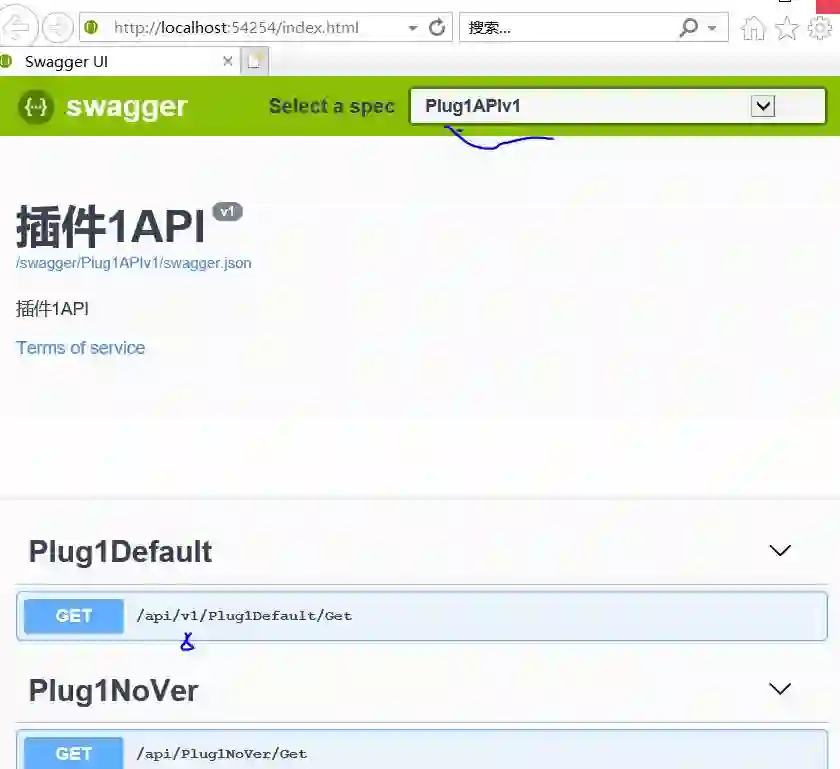
Task: Expand the /api/v1/Plug1Default/Get endpoint path
Action: coord(244,616)
